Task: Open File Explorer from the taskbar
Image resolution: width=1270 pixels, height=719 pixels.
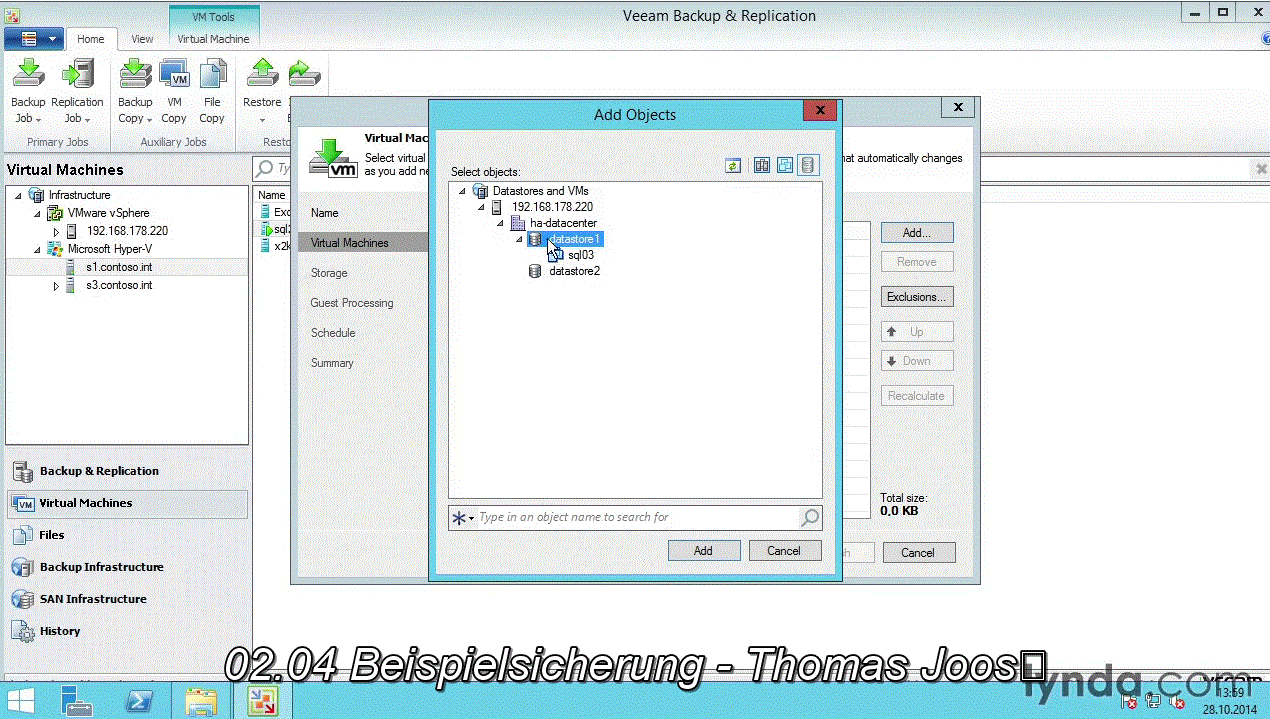Action: 201,700
